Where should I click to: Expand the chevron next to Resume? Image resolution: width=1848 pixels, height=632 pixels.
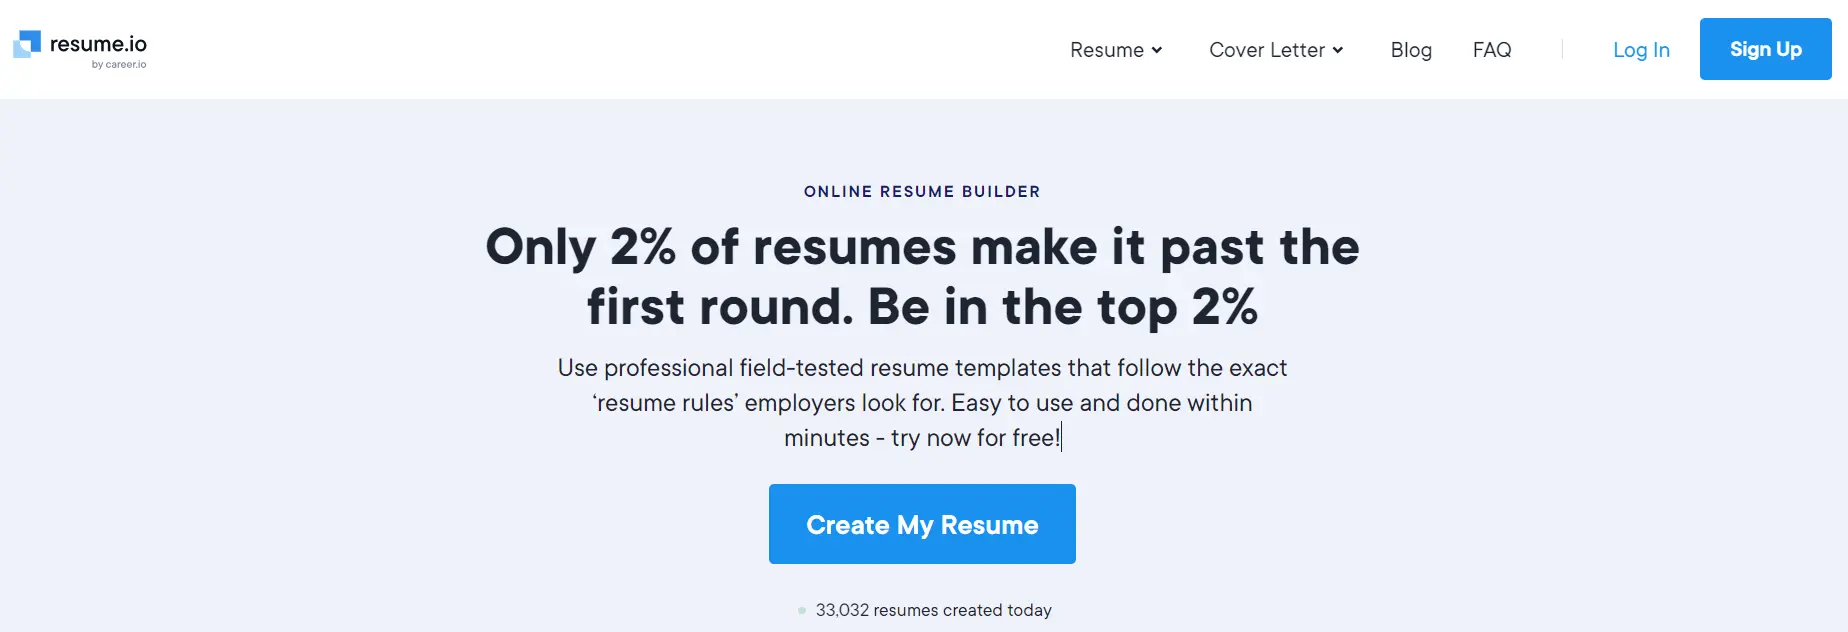[1157, 50]
